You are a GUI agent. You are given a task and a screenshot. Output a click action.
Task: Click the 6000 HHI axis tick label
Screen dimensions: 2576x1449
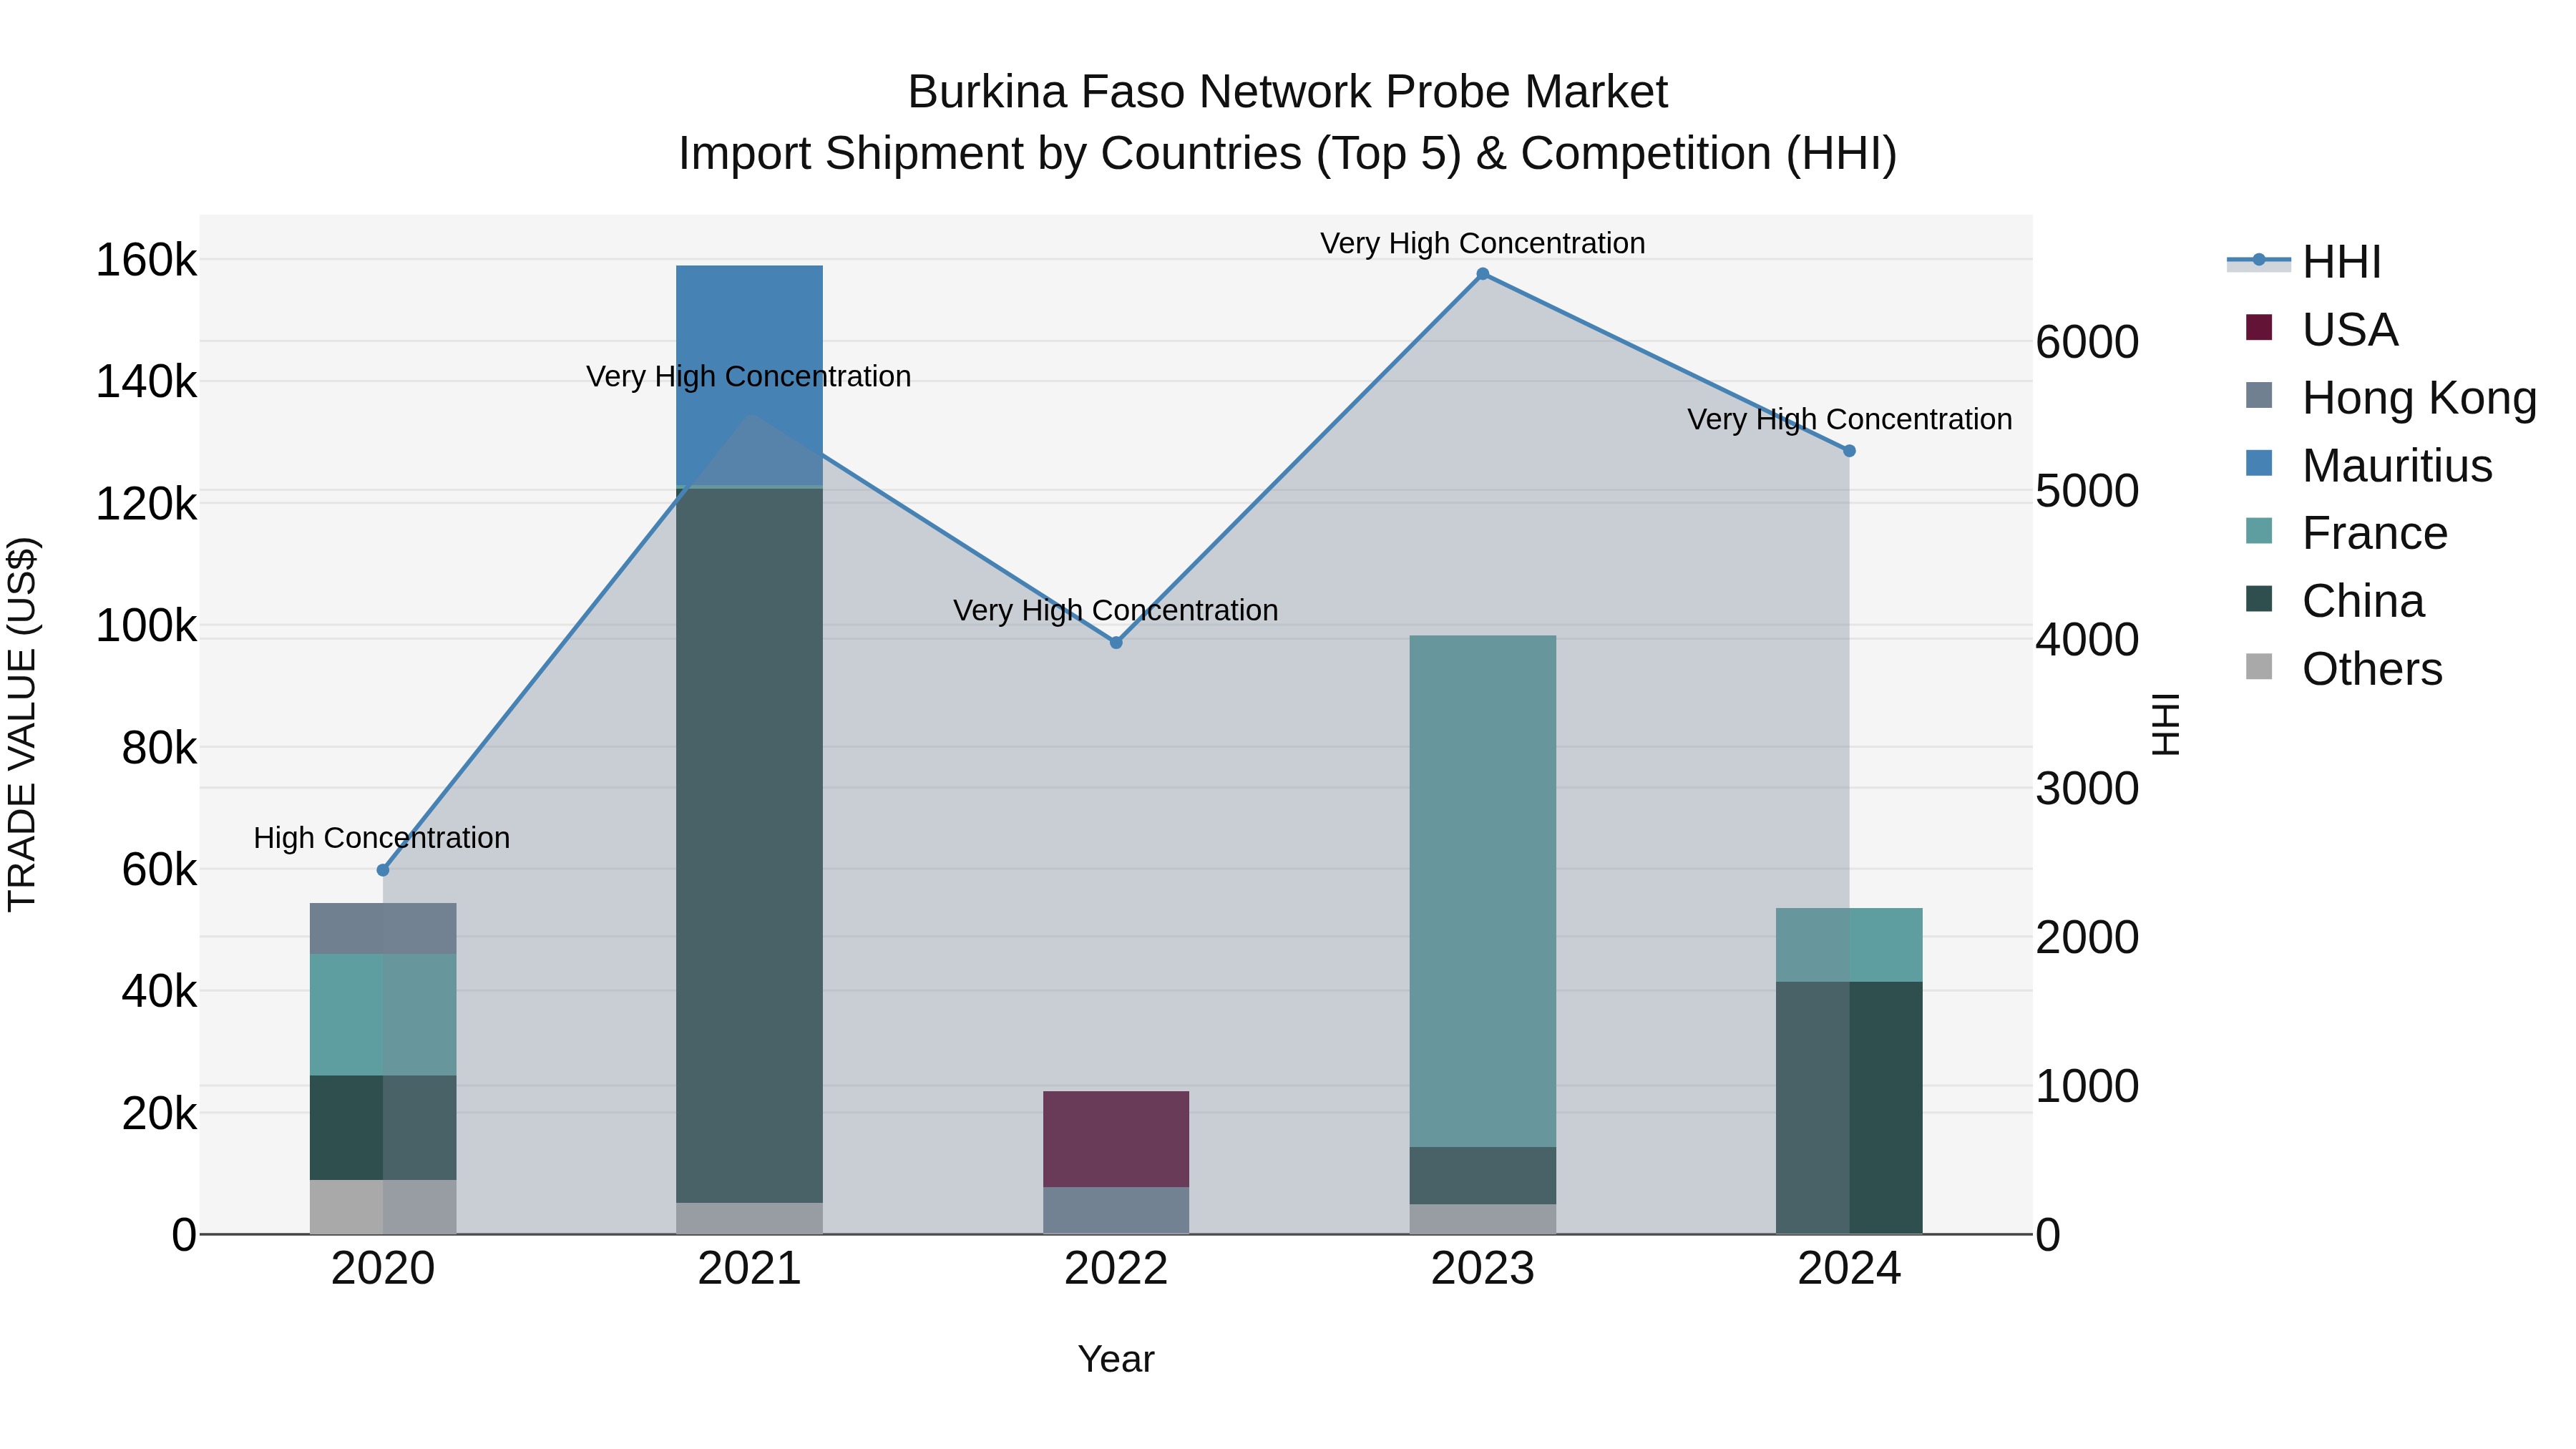coord(2088,343)
